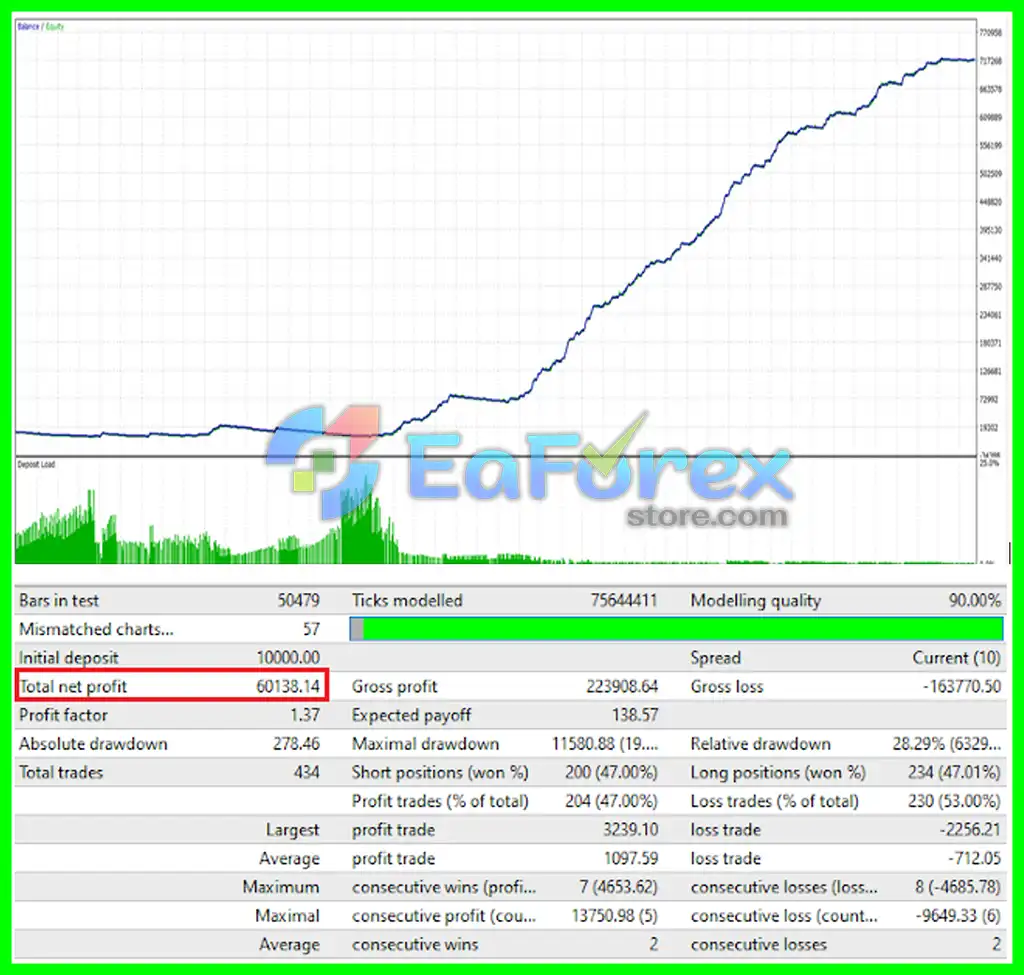The height and width of the screenshot is (975, 1024).
Task: Select the 'Long positions (won %)' label
Action: (x=778, y=773)
